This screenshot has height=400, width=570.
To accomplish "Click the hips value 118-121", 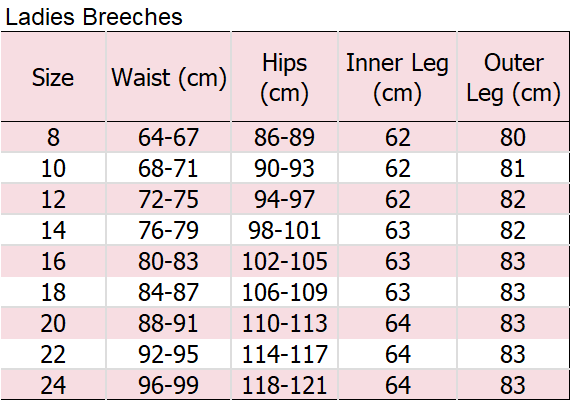I will coord(285,385).
